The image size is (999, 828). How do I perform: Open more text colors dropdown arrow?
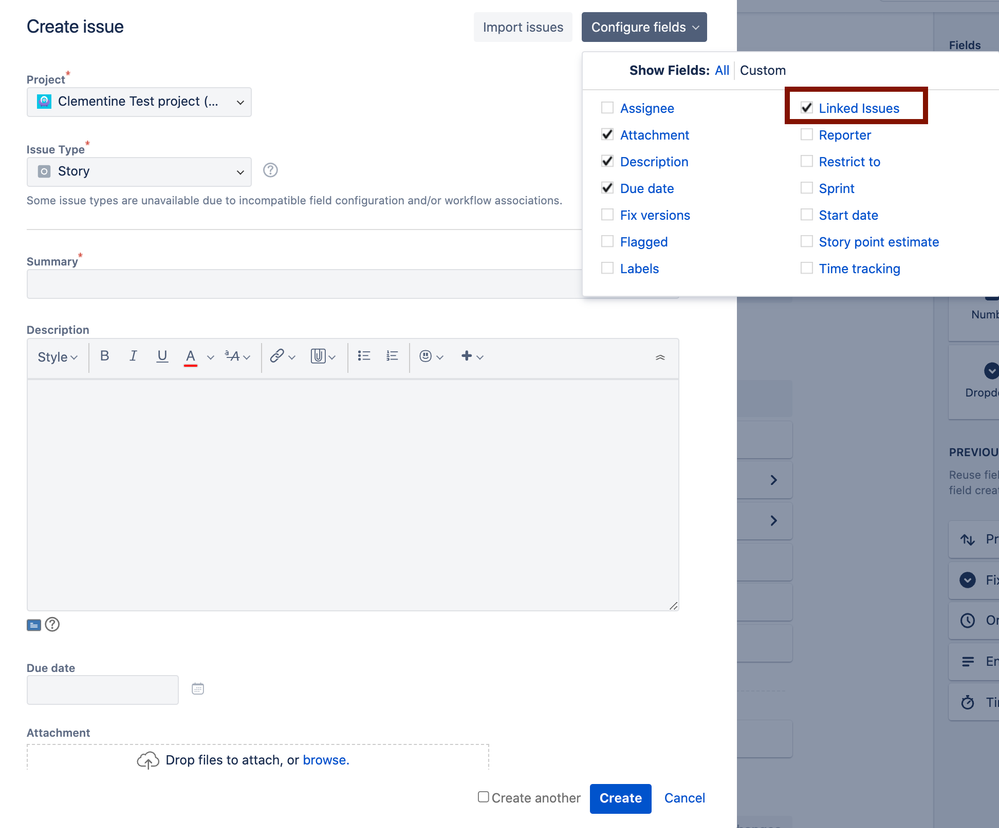tap(210, 357)
